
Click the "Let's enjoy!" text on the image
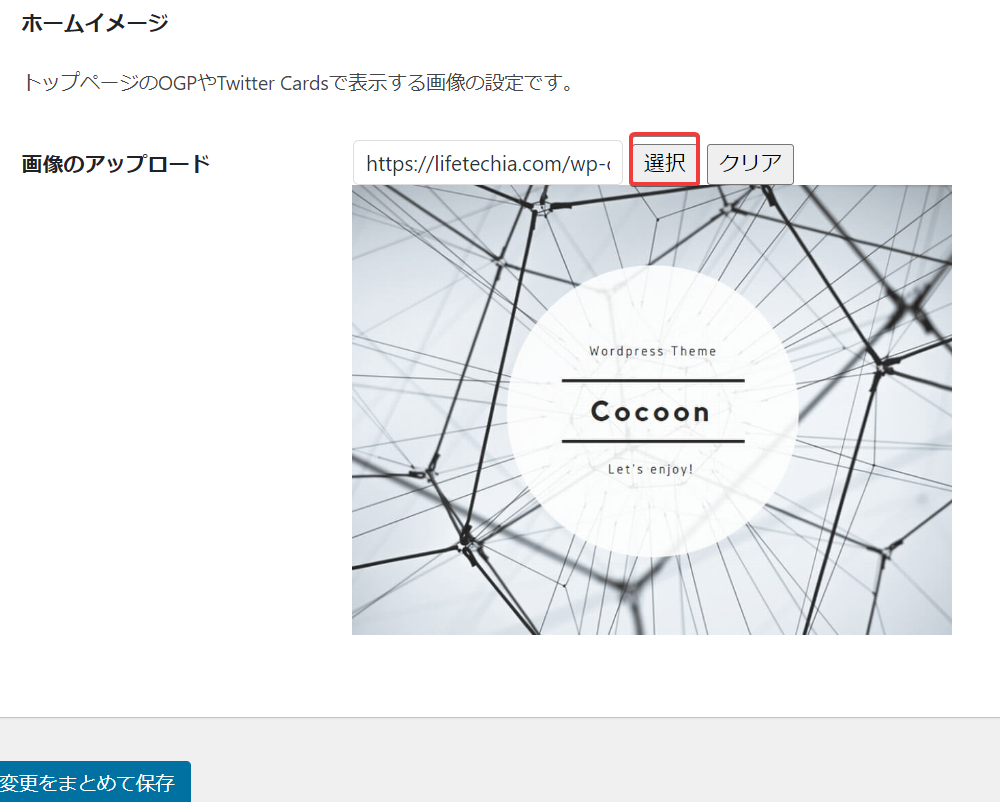click(652, 468)
